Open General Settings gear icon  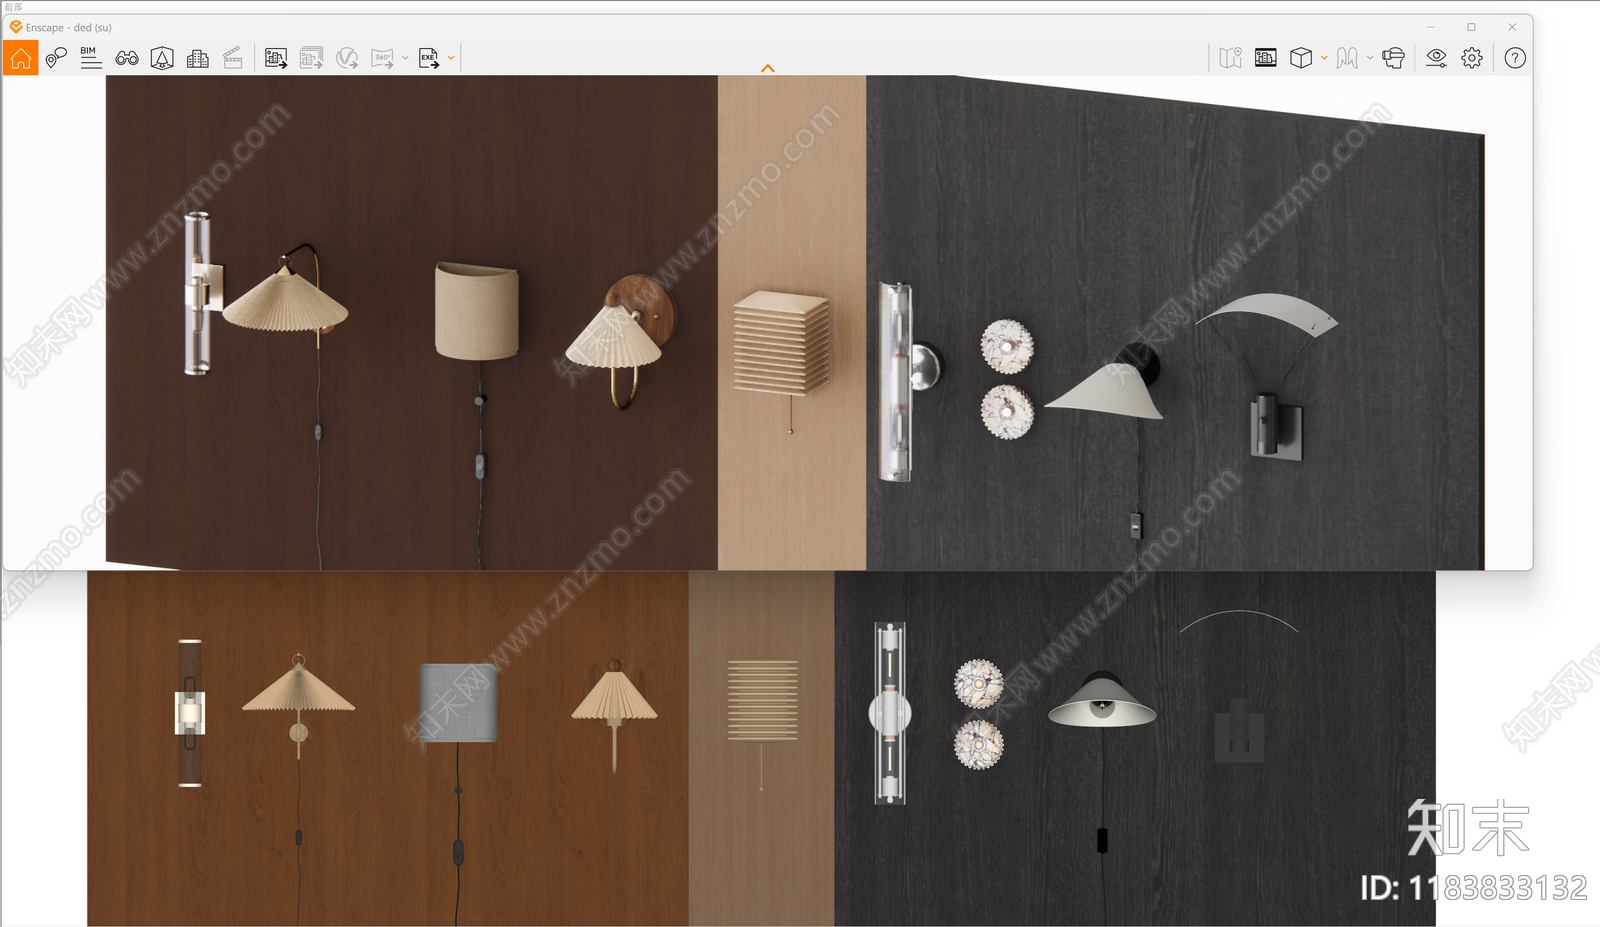[1472, 58]
